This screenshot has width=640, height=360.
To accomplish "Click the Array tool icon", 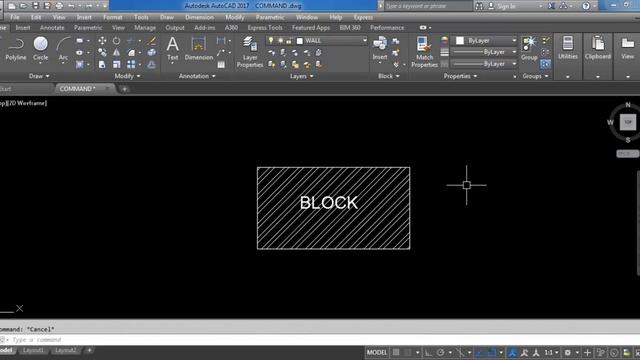I will coord(131,64).
